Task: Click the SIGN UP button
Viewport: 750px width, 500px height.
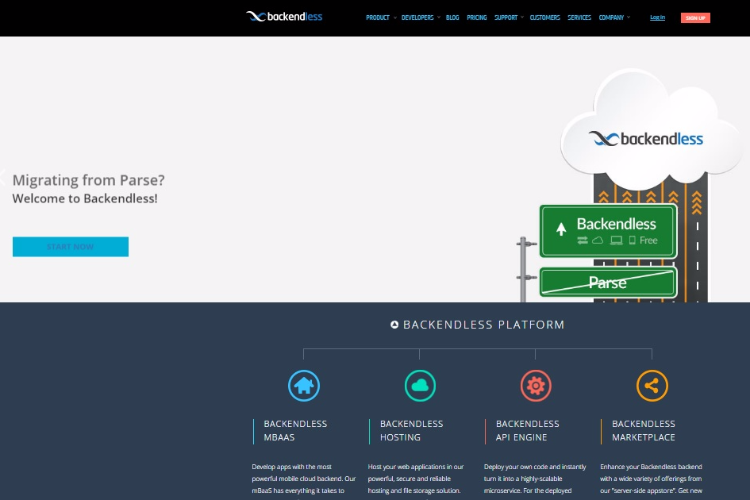Action: pos(695,18)
